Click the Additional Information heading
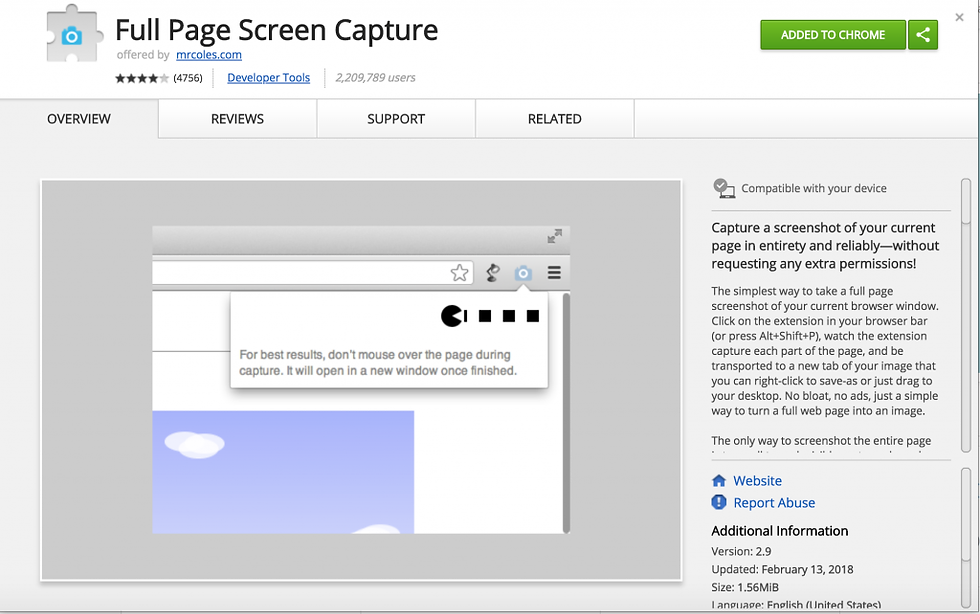Screen dimensions: 980x614 coord(779,531)
